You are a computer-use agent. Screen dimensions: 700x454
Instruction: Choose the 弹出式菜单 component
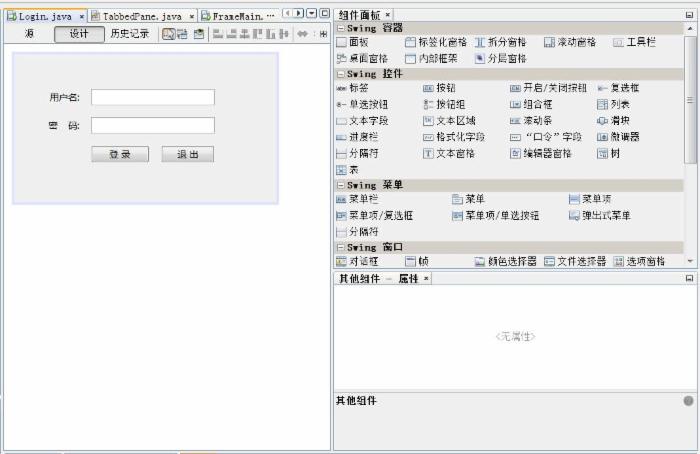pos(600,216)
